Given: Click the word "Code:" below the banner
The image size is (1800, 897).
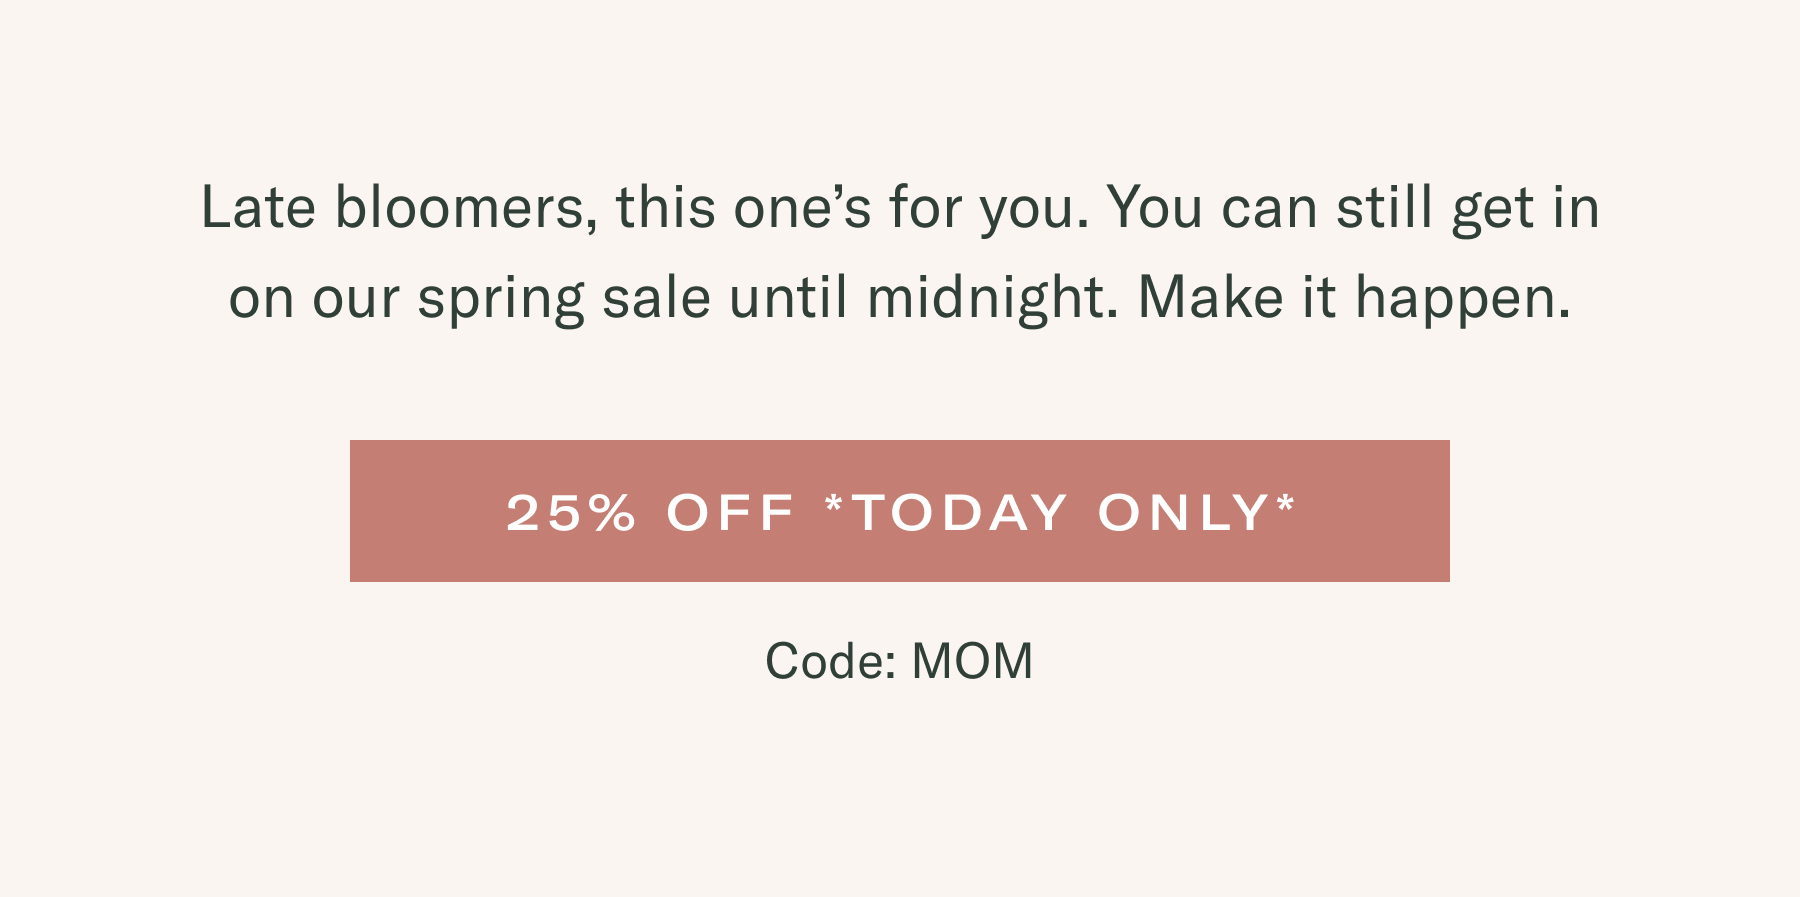Looking at the screenshot, I should (831, 661).
